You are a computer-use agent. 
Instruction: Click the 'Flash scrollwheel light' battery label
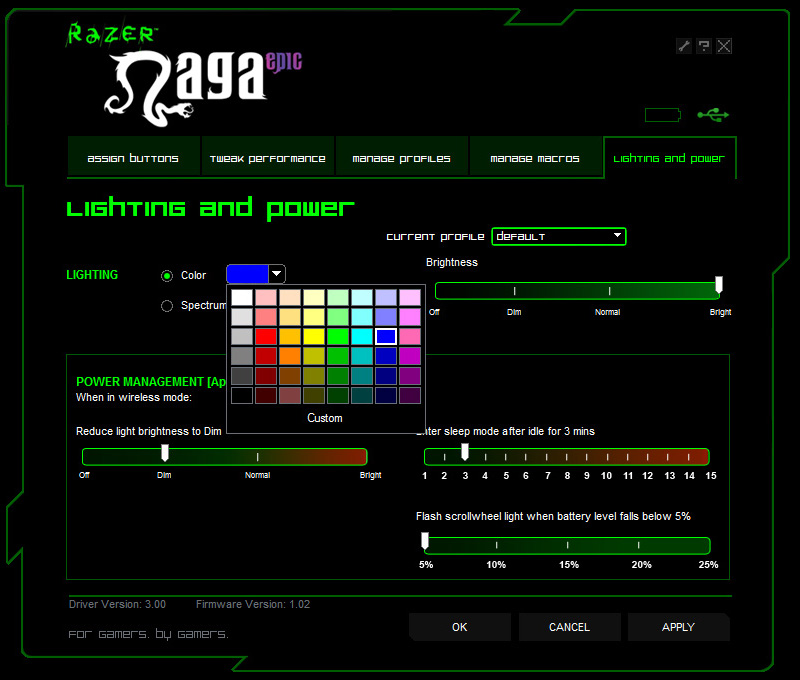point(554,517)
